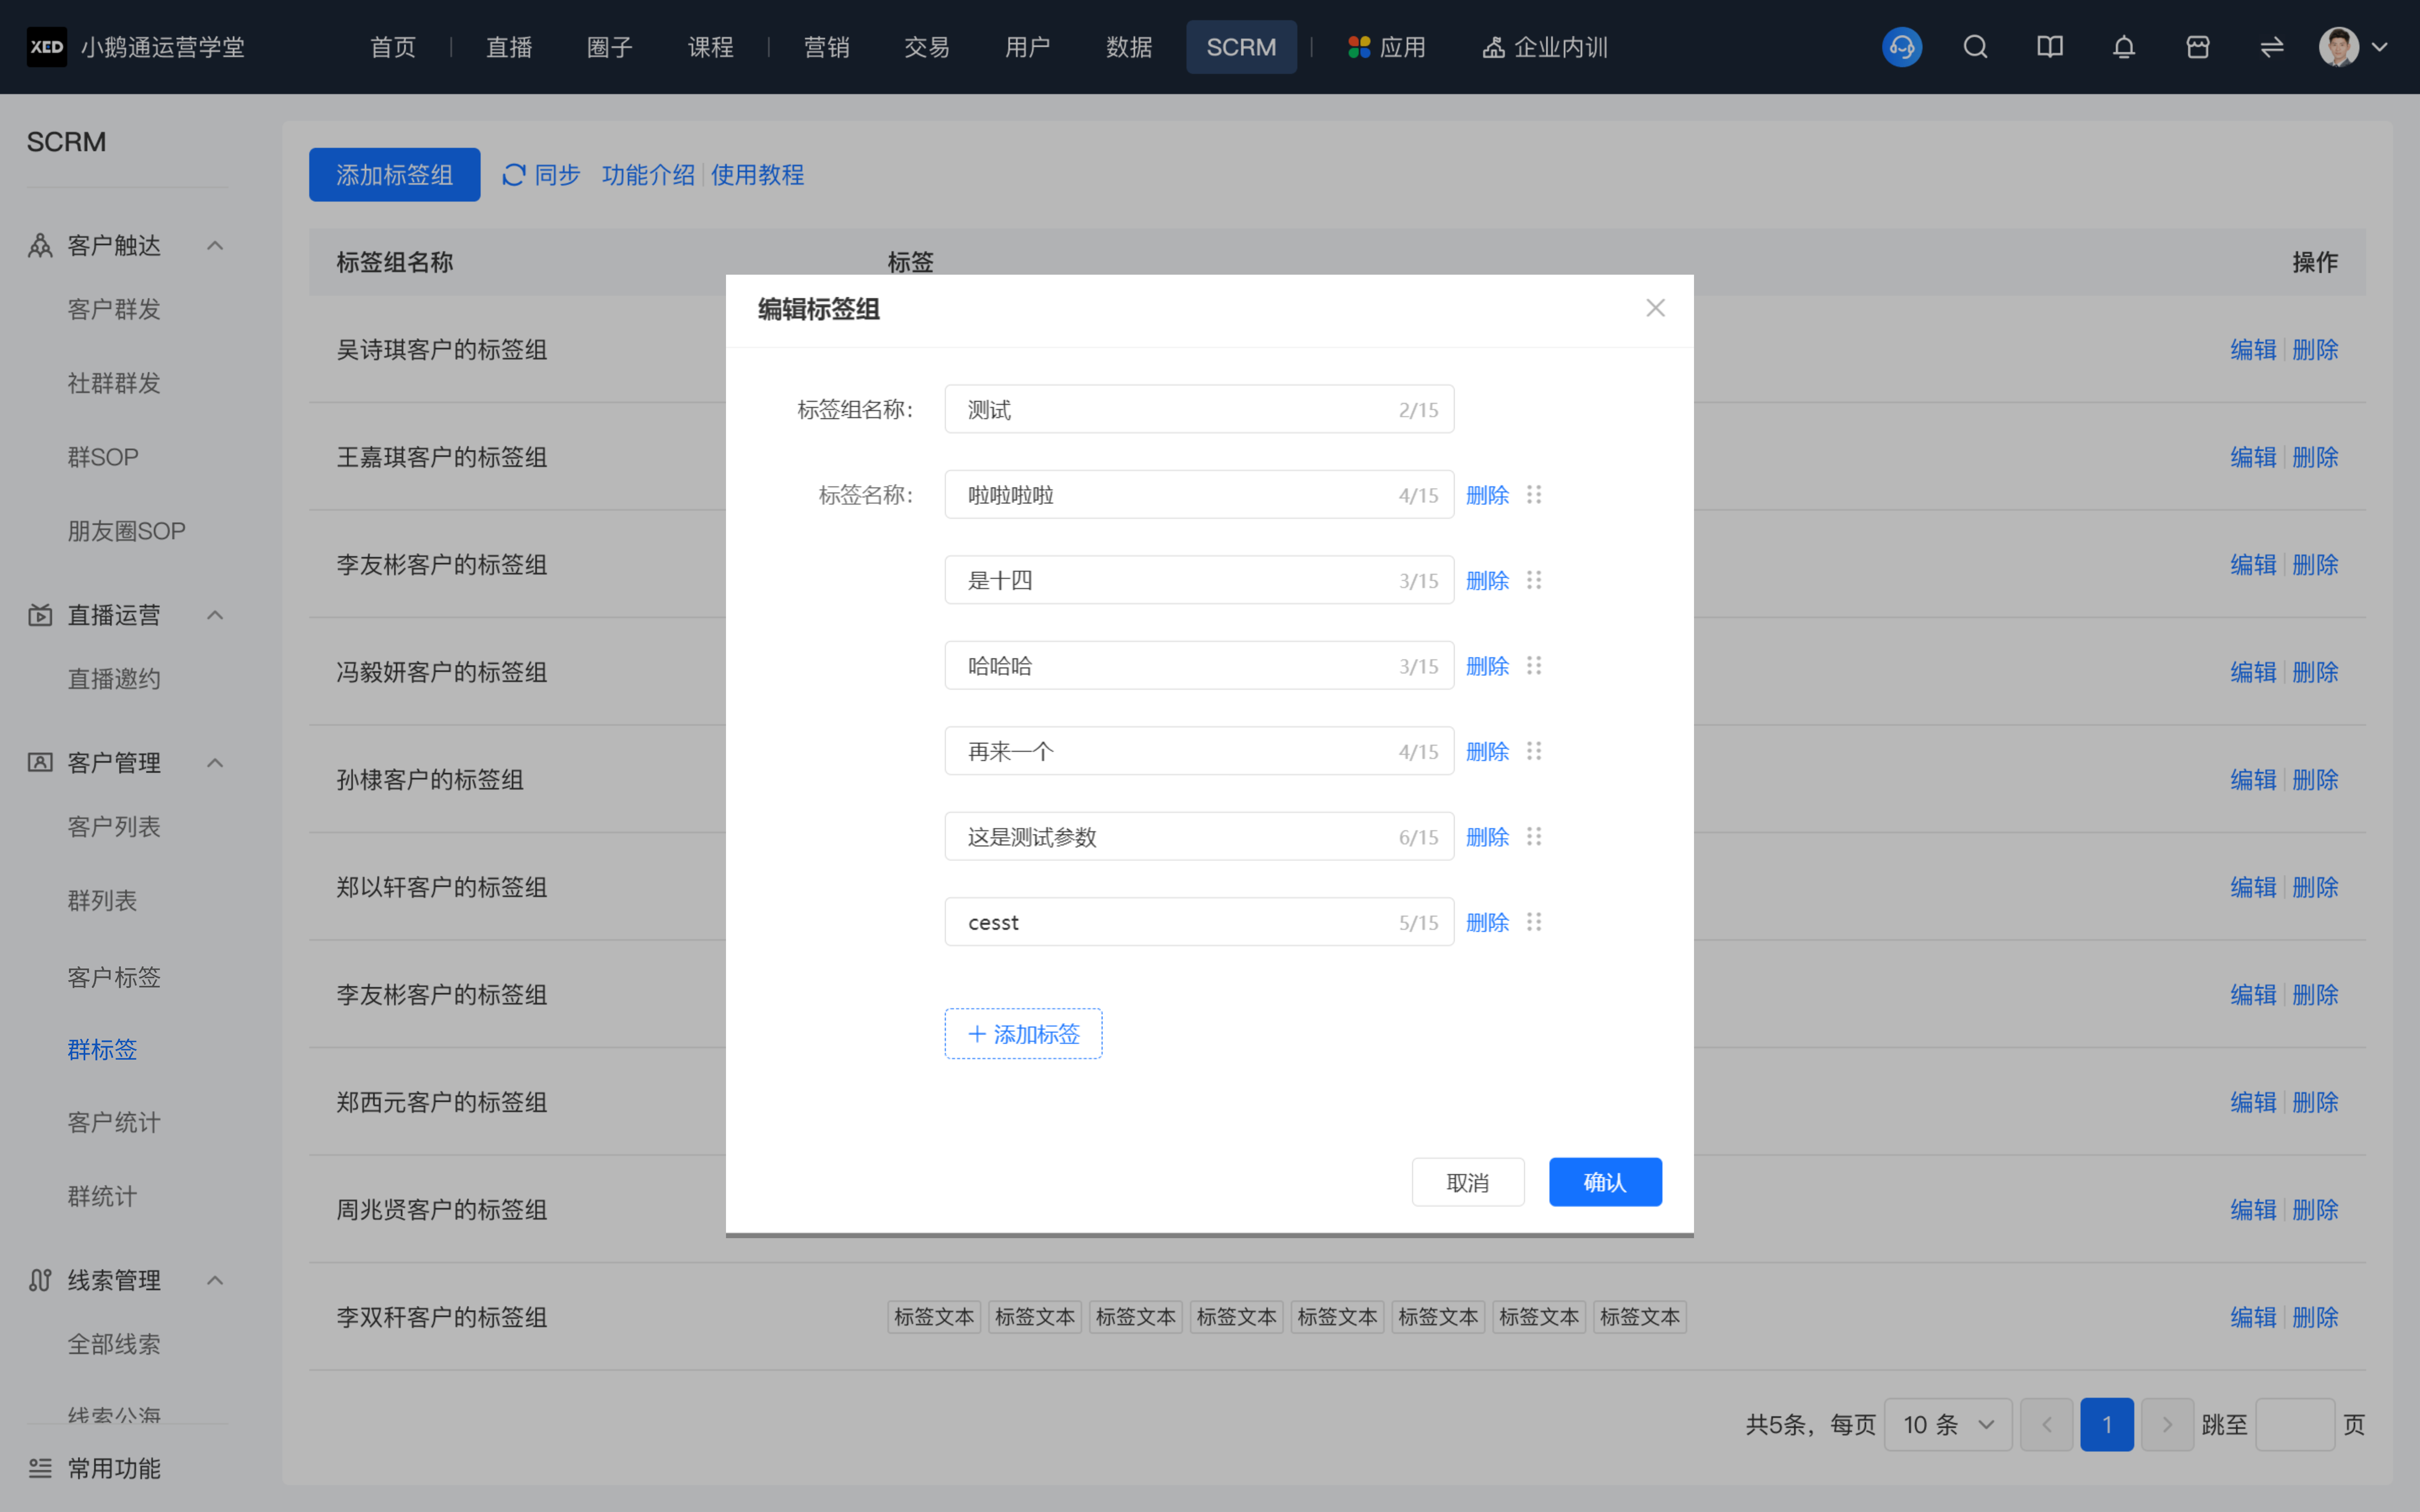Viewport: 2420px width, 1512px height.
Task: Click the 线索管理 sidebar icon
Action: pyautogui.click(x=40, y=1280)
